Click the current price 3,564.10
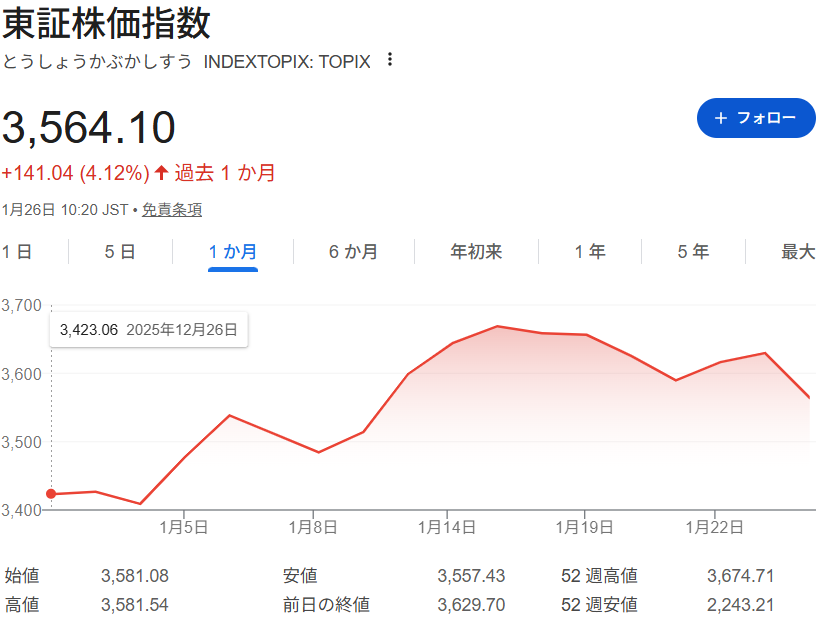 pos(89,128)
